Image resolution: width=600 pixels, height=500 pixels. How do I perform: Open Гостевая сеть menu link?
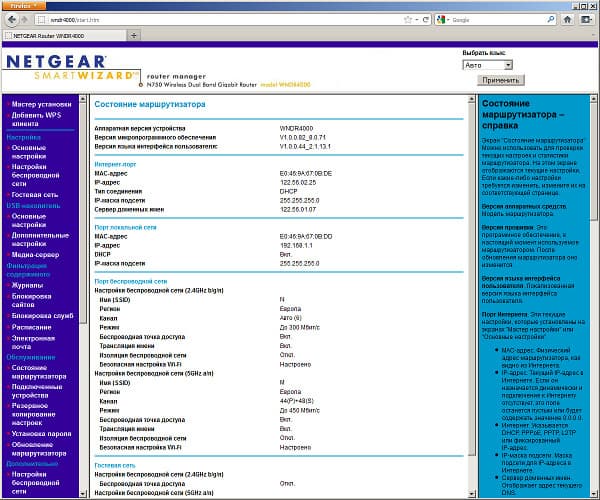point(35,195)
